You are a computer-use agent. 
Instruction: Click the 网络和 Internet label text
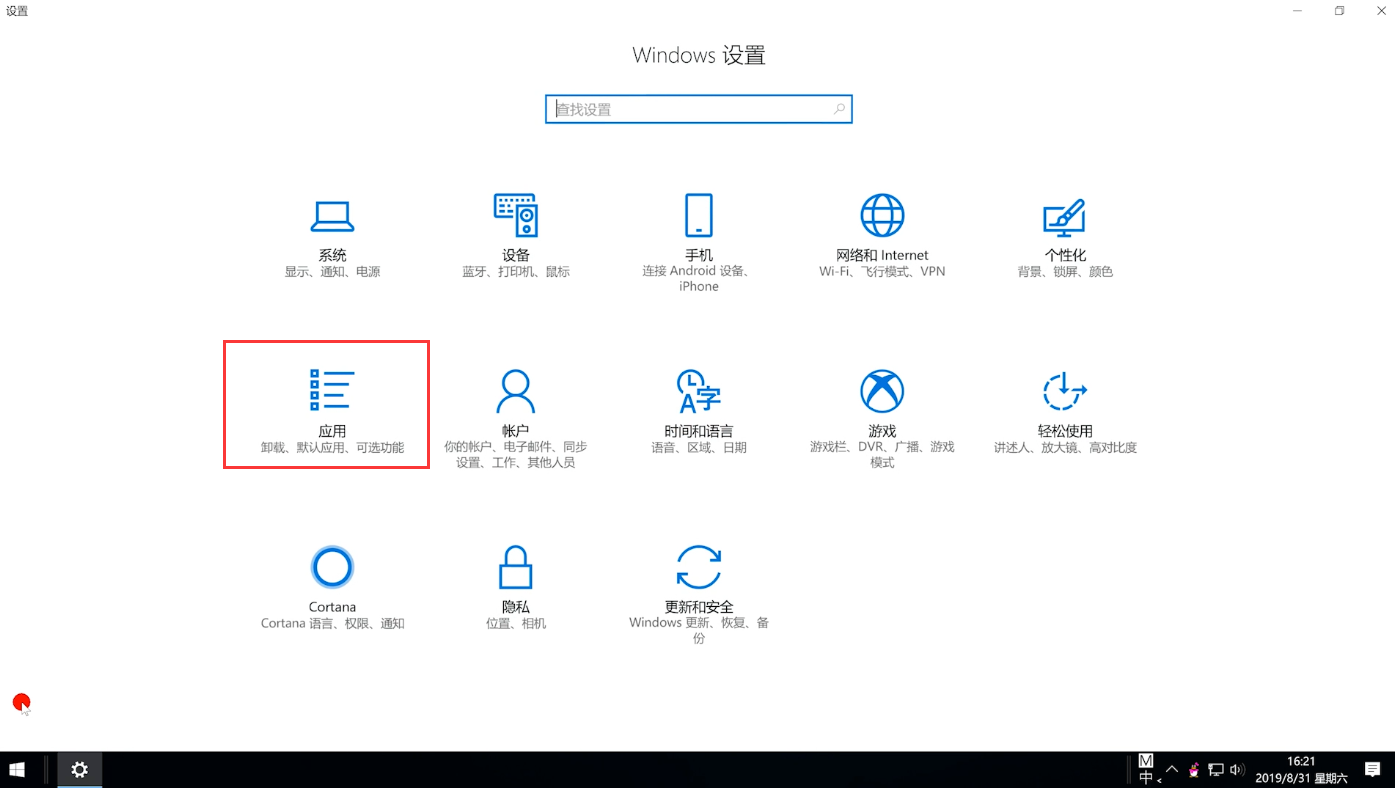tap(882, 255)
